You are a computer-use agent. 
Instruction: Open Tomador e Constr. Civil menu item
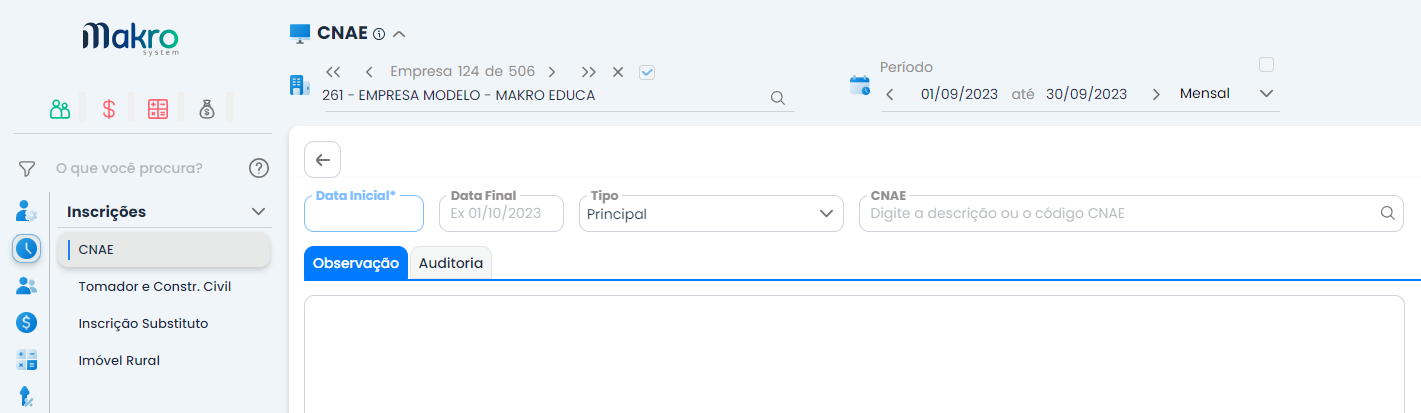click(x=155, y=287)
